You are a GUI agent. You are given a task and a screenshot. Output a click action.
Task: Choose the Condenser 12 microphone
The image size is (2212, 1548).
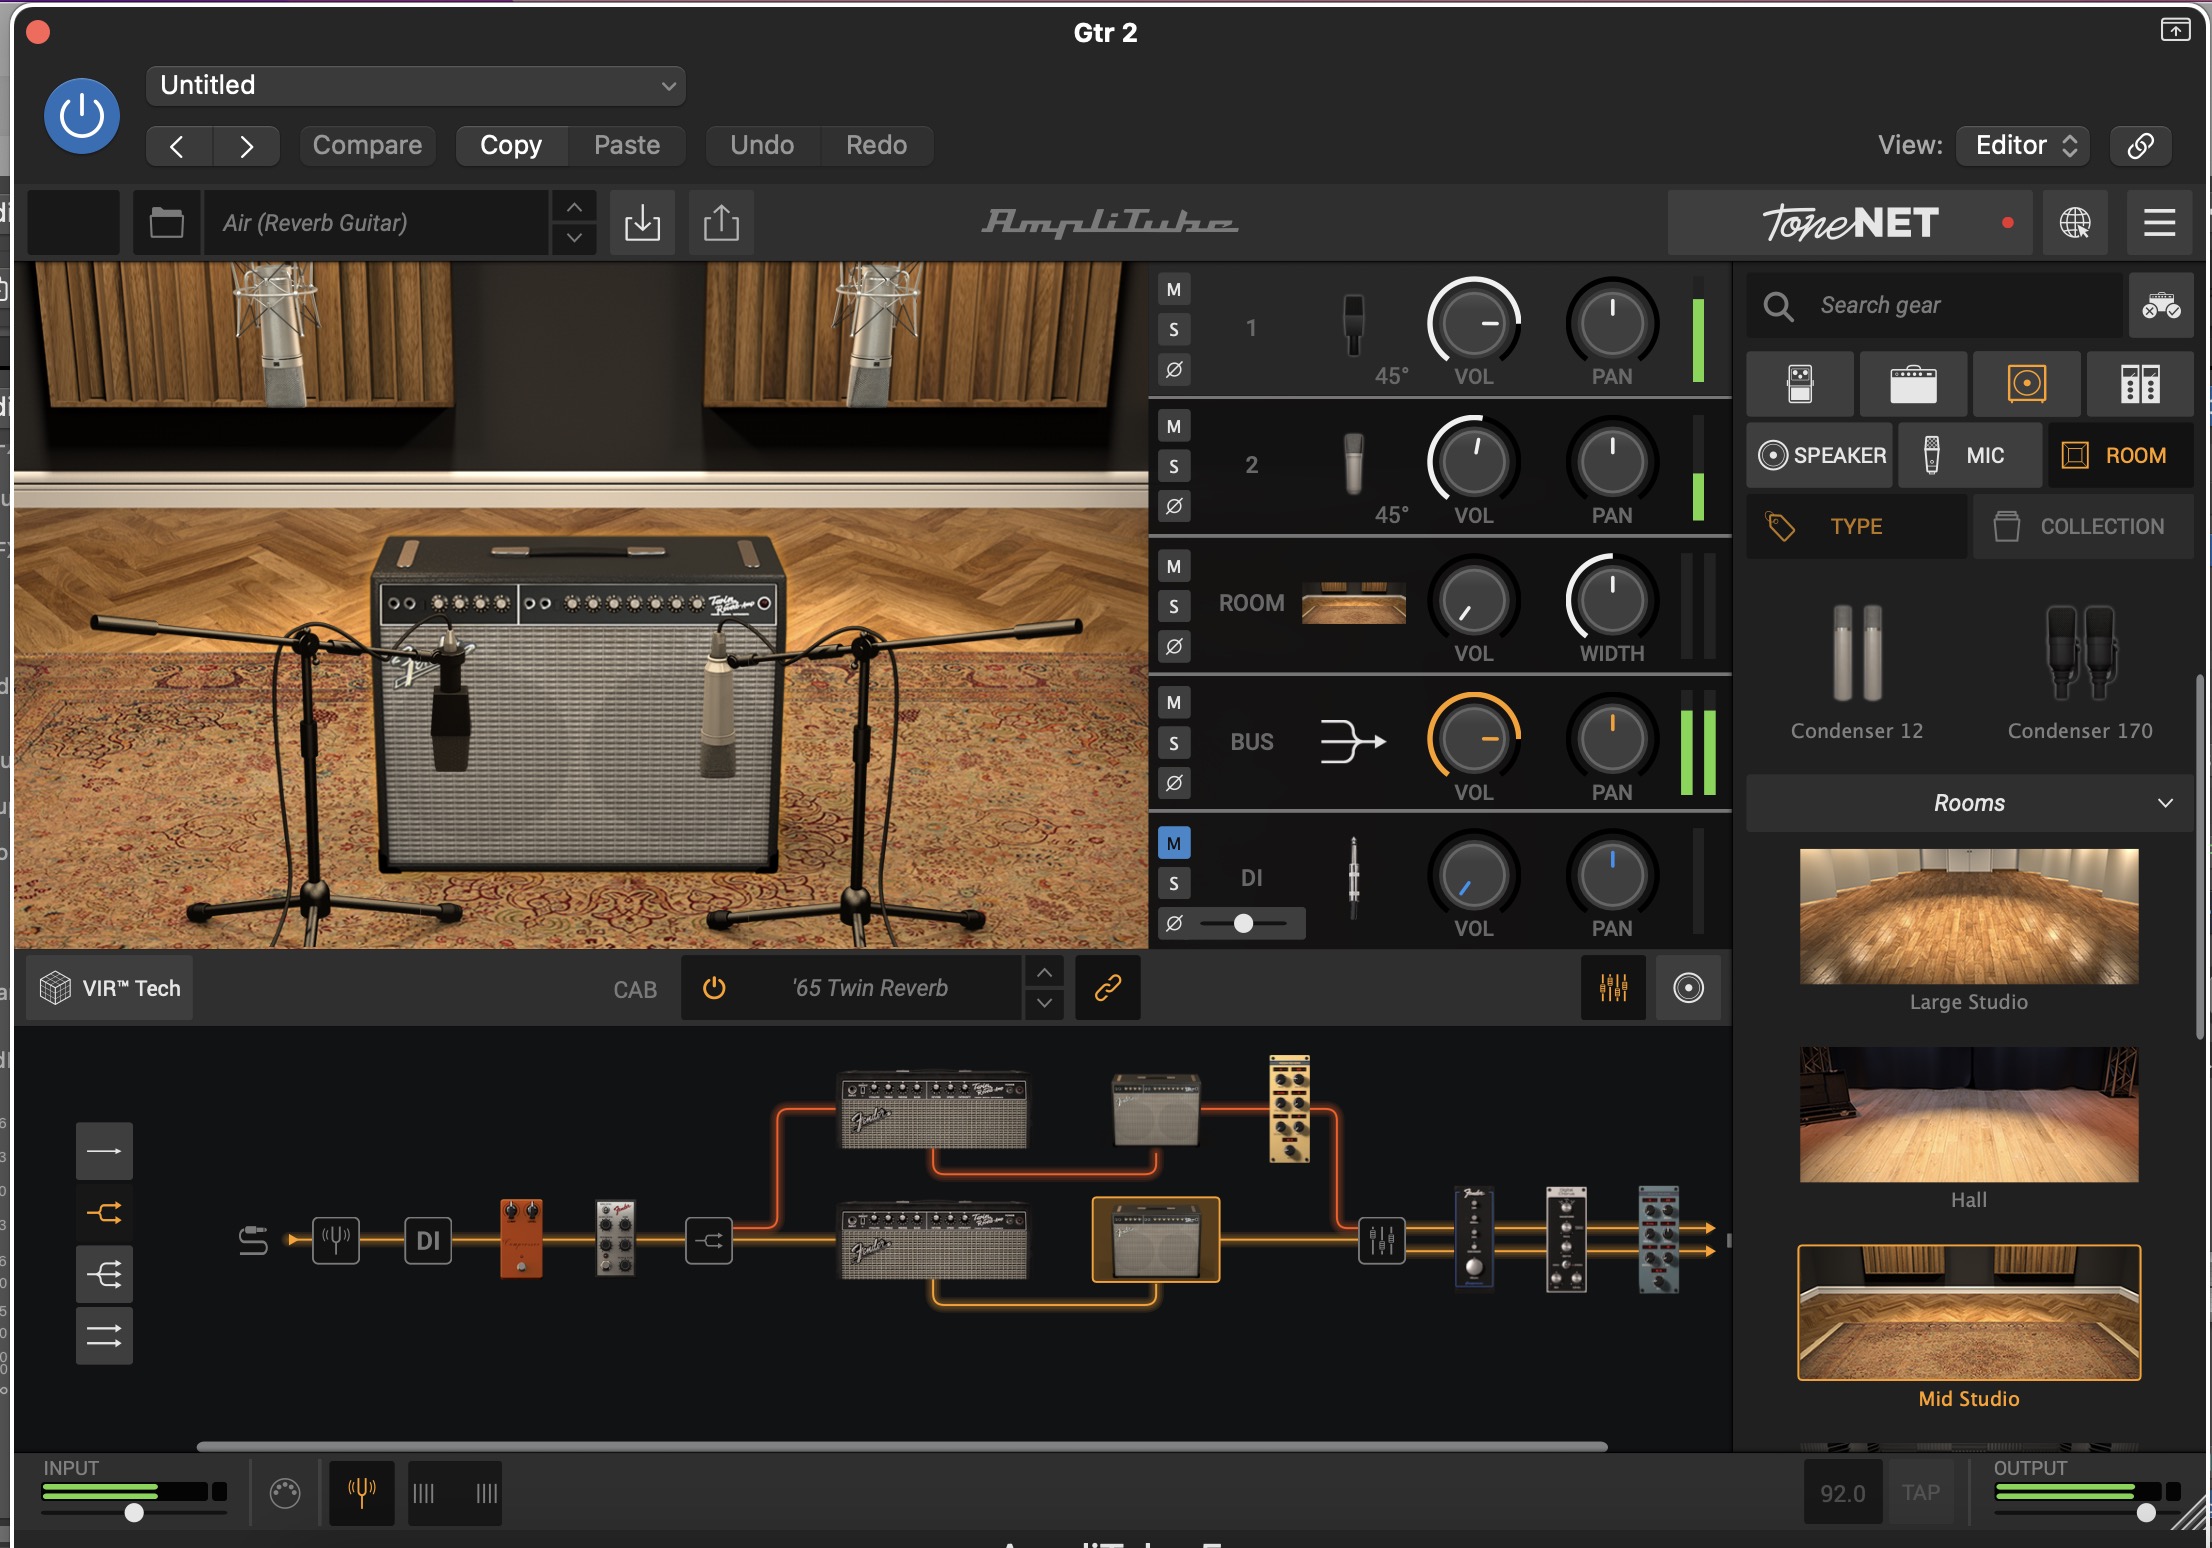[1857, 673]
